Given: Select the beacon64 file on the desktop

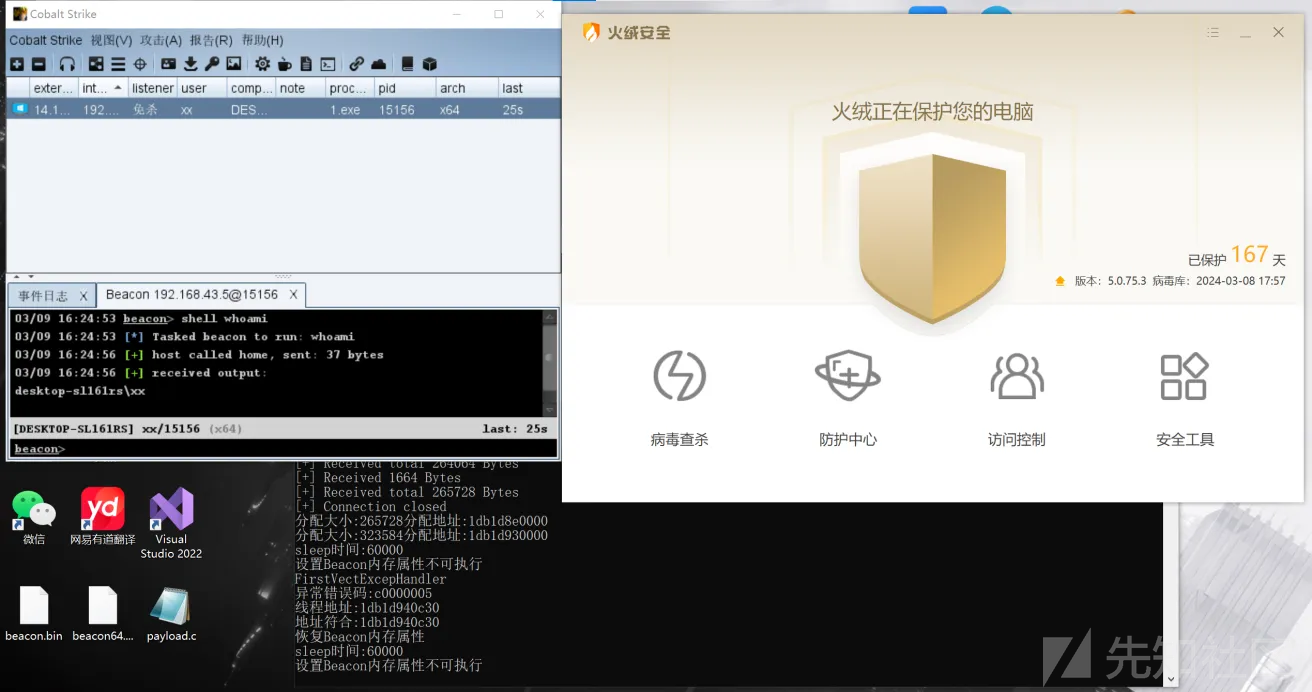Looking at the screenshot, I should (x=102, y=614).
